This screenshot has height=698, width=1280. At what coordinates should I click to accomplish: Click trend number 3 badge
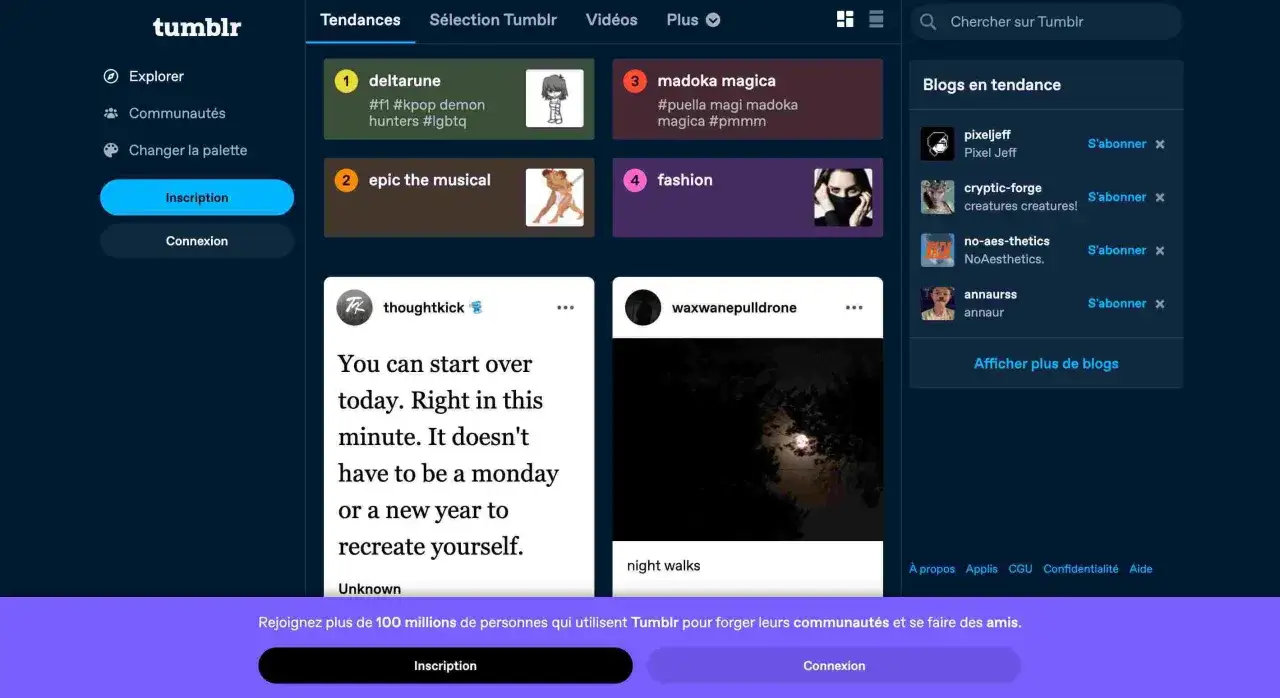[635, 81]
